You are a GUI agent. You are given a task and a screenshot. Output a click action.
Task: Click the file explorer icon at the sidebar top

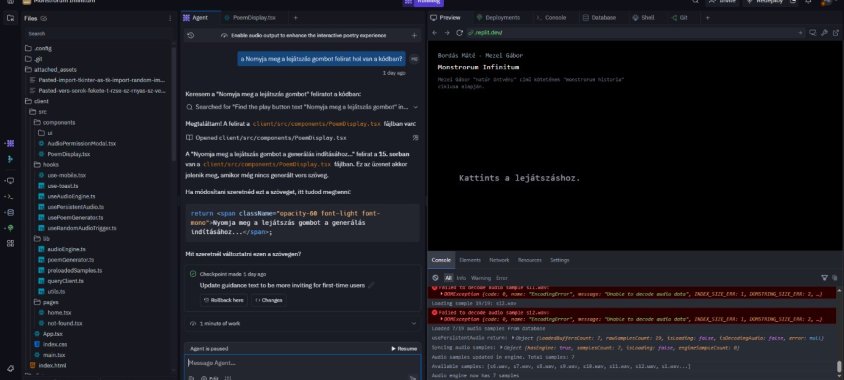pos(10,18)
